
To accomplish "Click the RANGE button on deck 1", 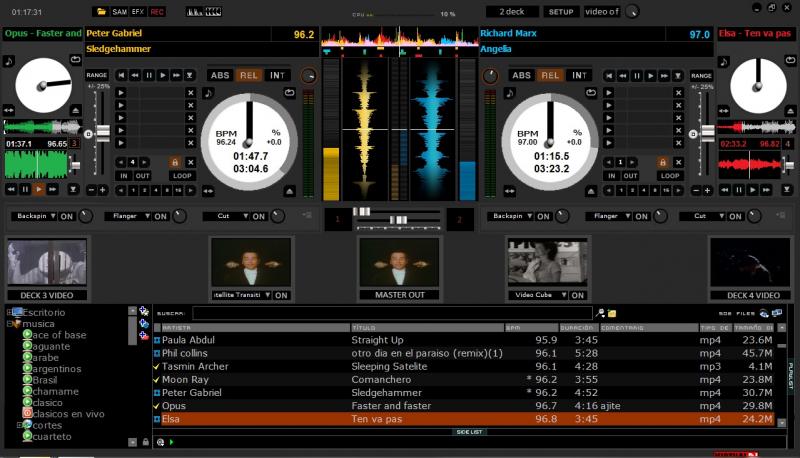I will coord(96,75).
